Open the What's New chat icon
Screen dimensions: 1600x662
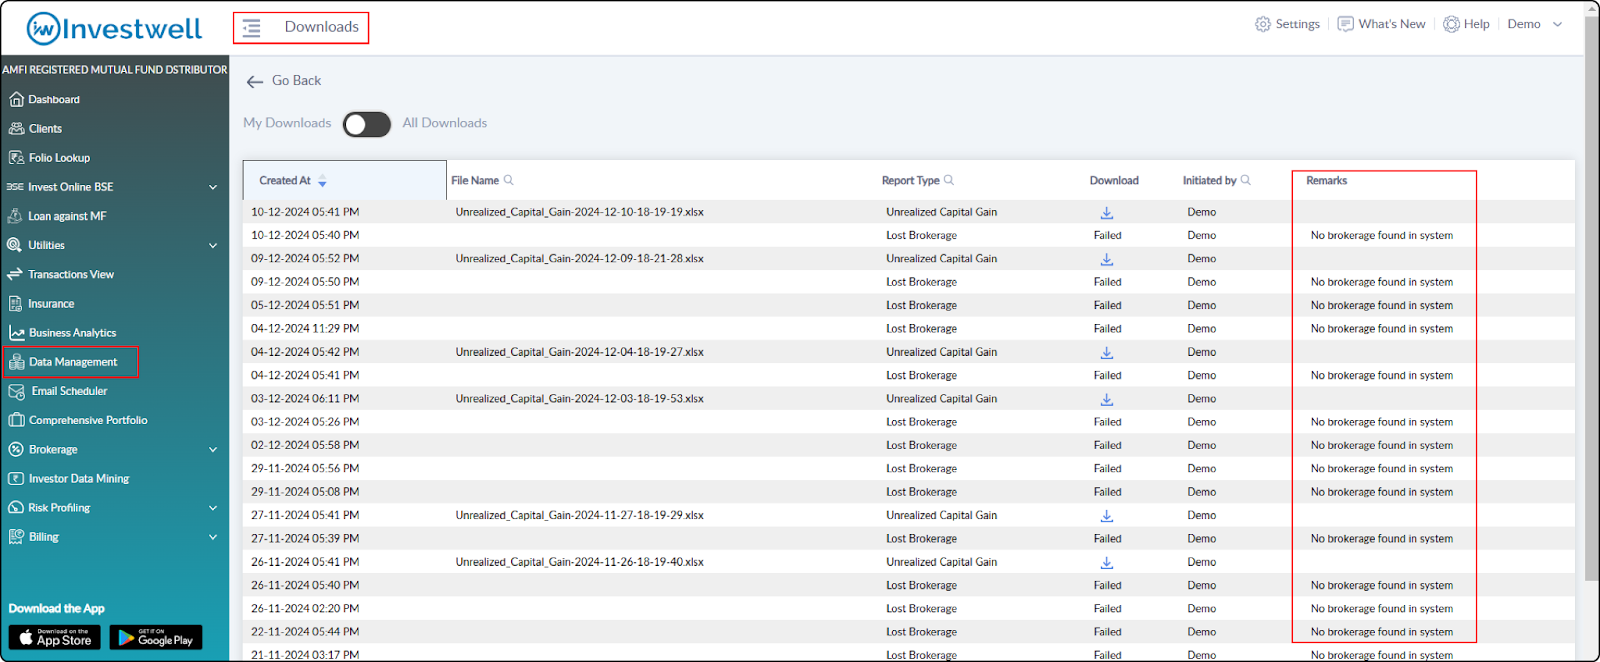1346,24
